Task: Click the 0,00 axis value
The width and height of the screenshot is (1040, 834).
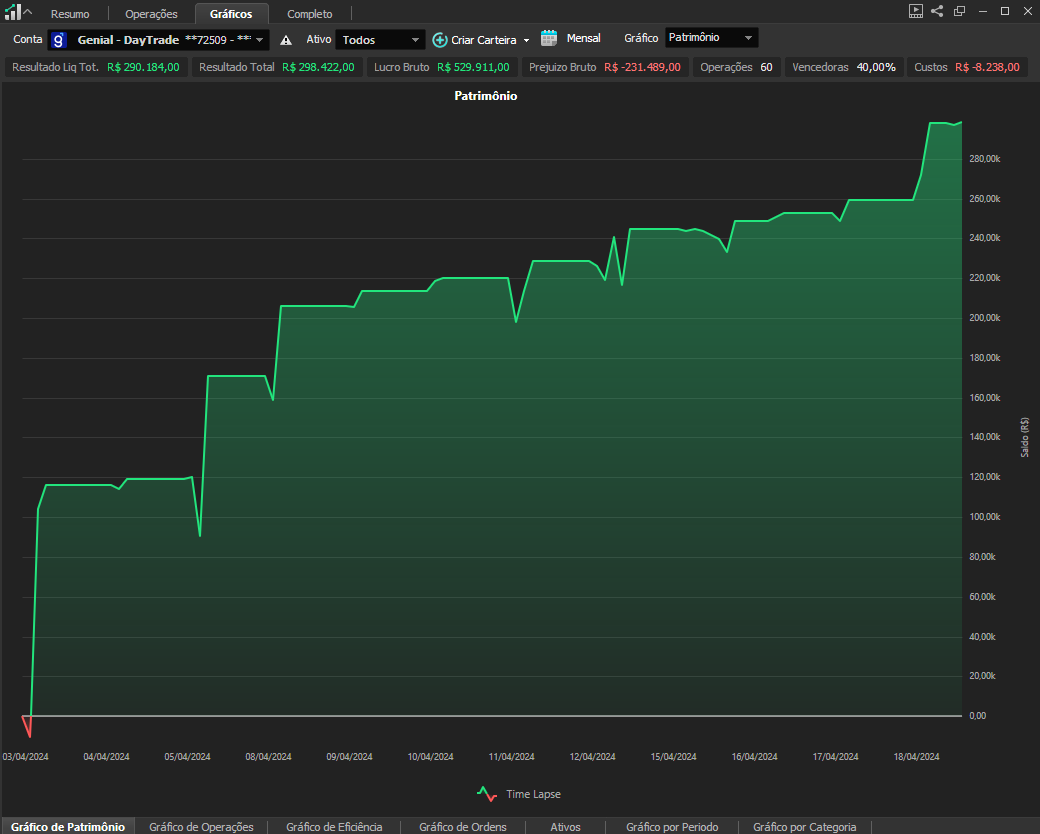Action: [x=978, y=715]
